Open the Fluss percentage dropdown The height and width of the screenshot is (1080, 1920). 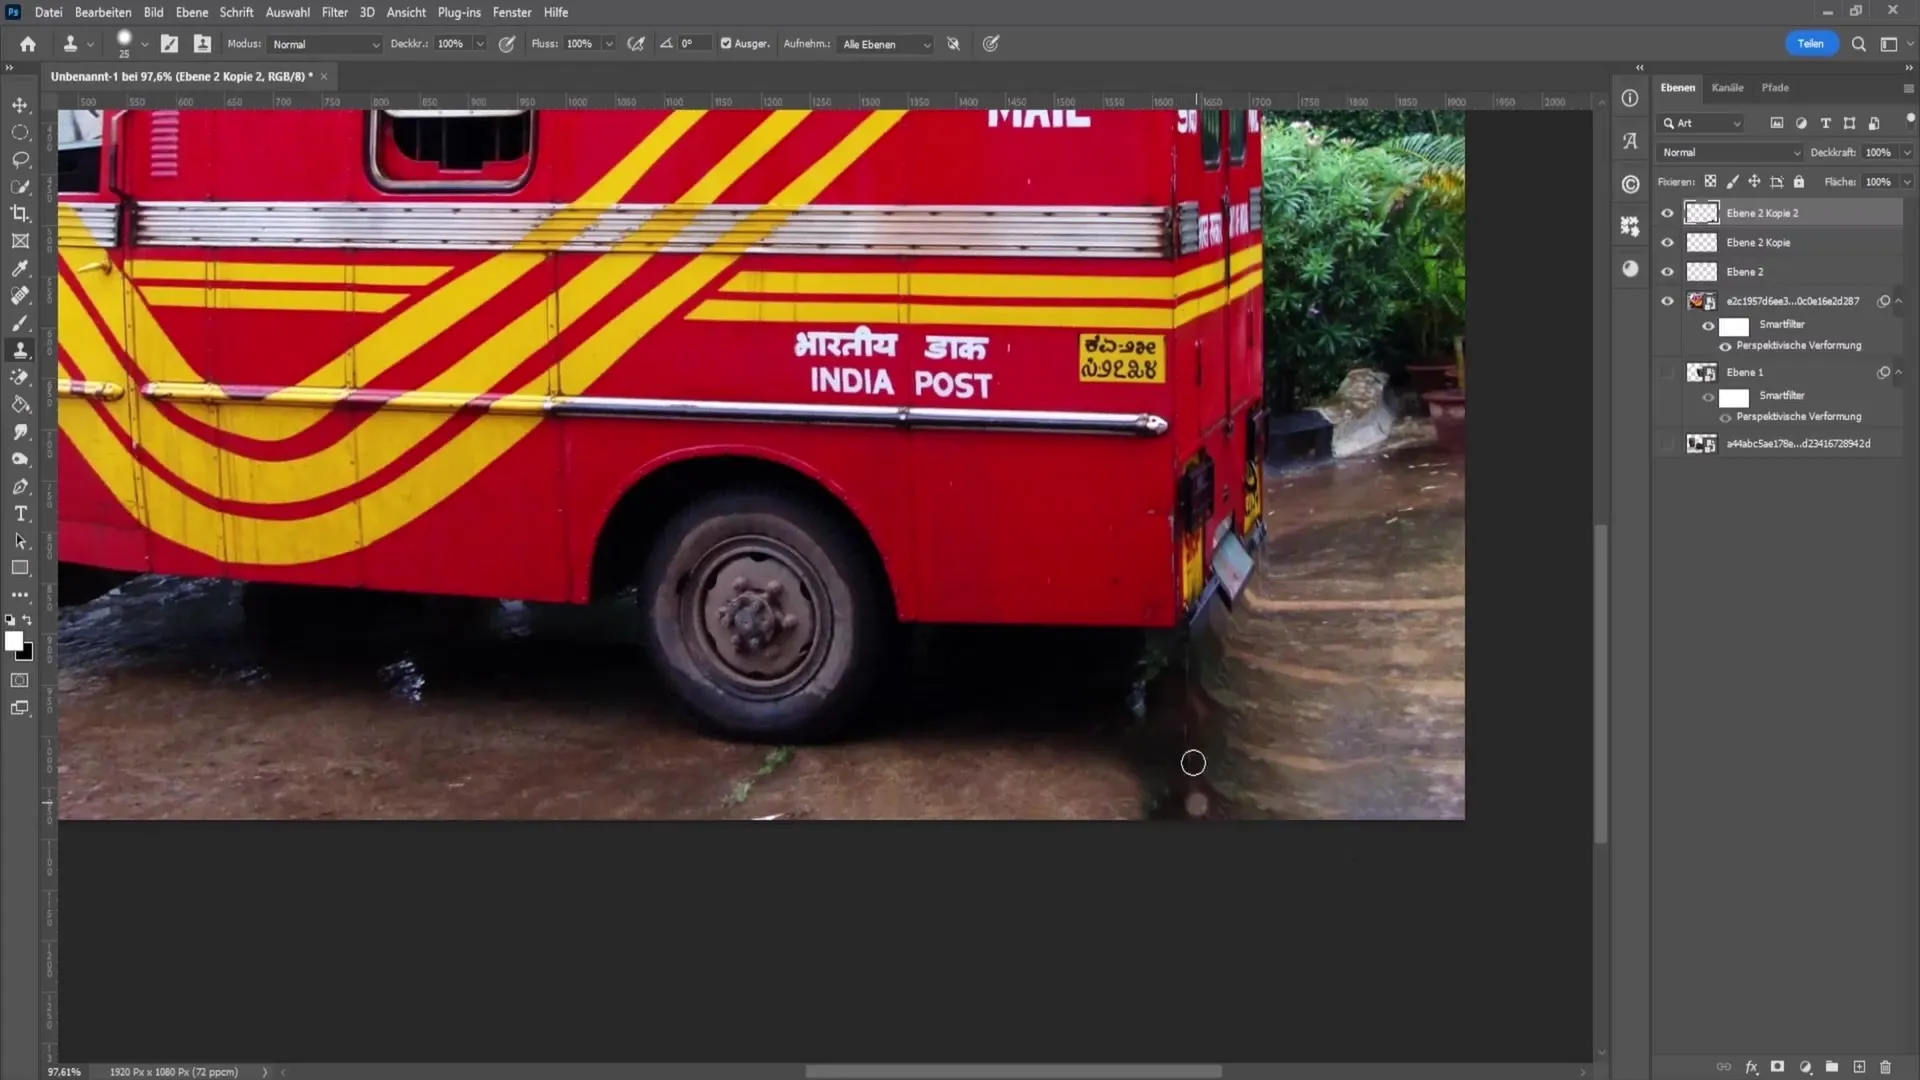click(x=608, y=44)
